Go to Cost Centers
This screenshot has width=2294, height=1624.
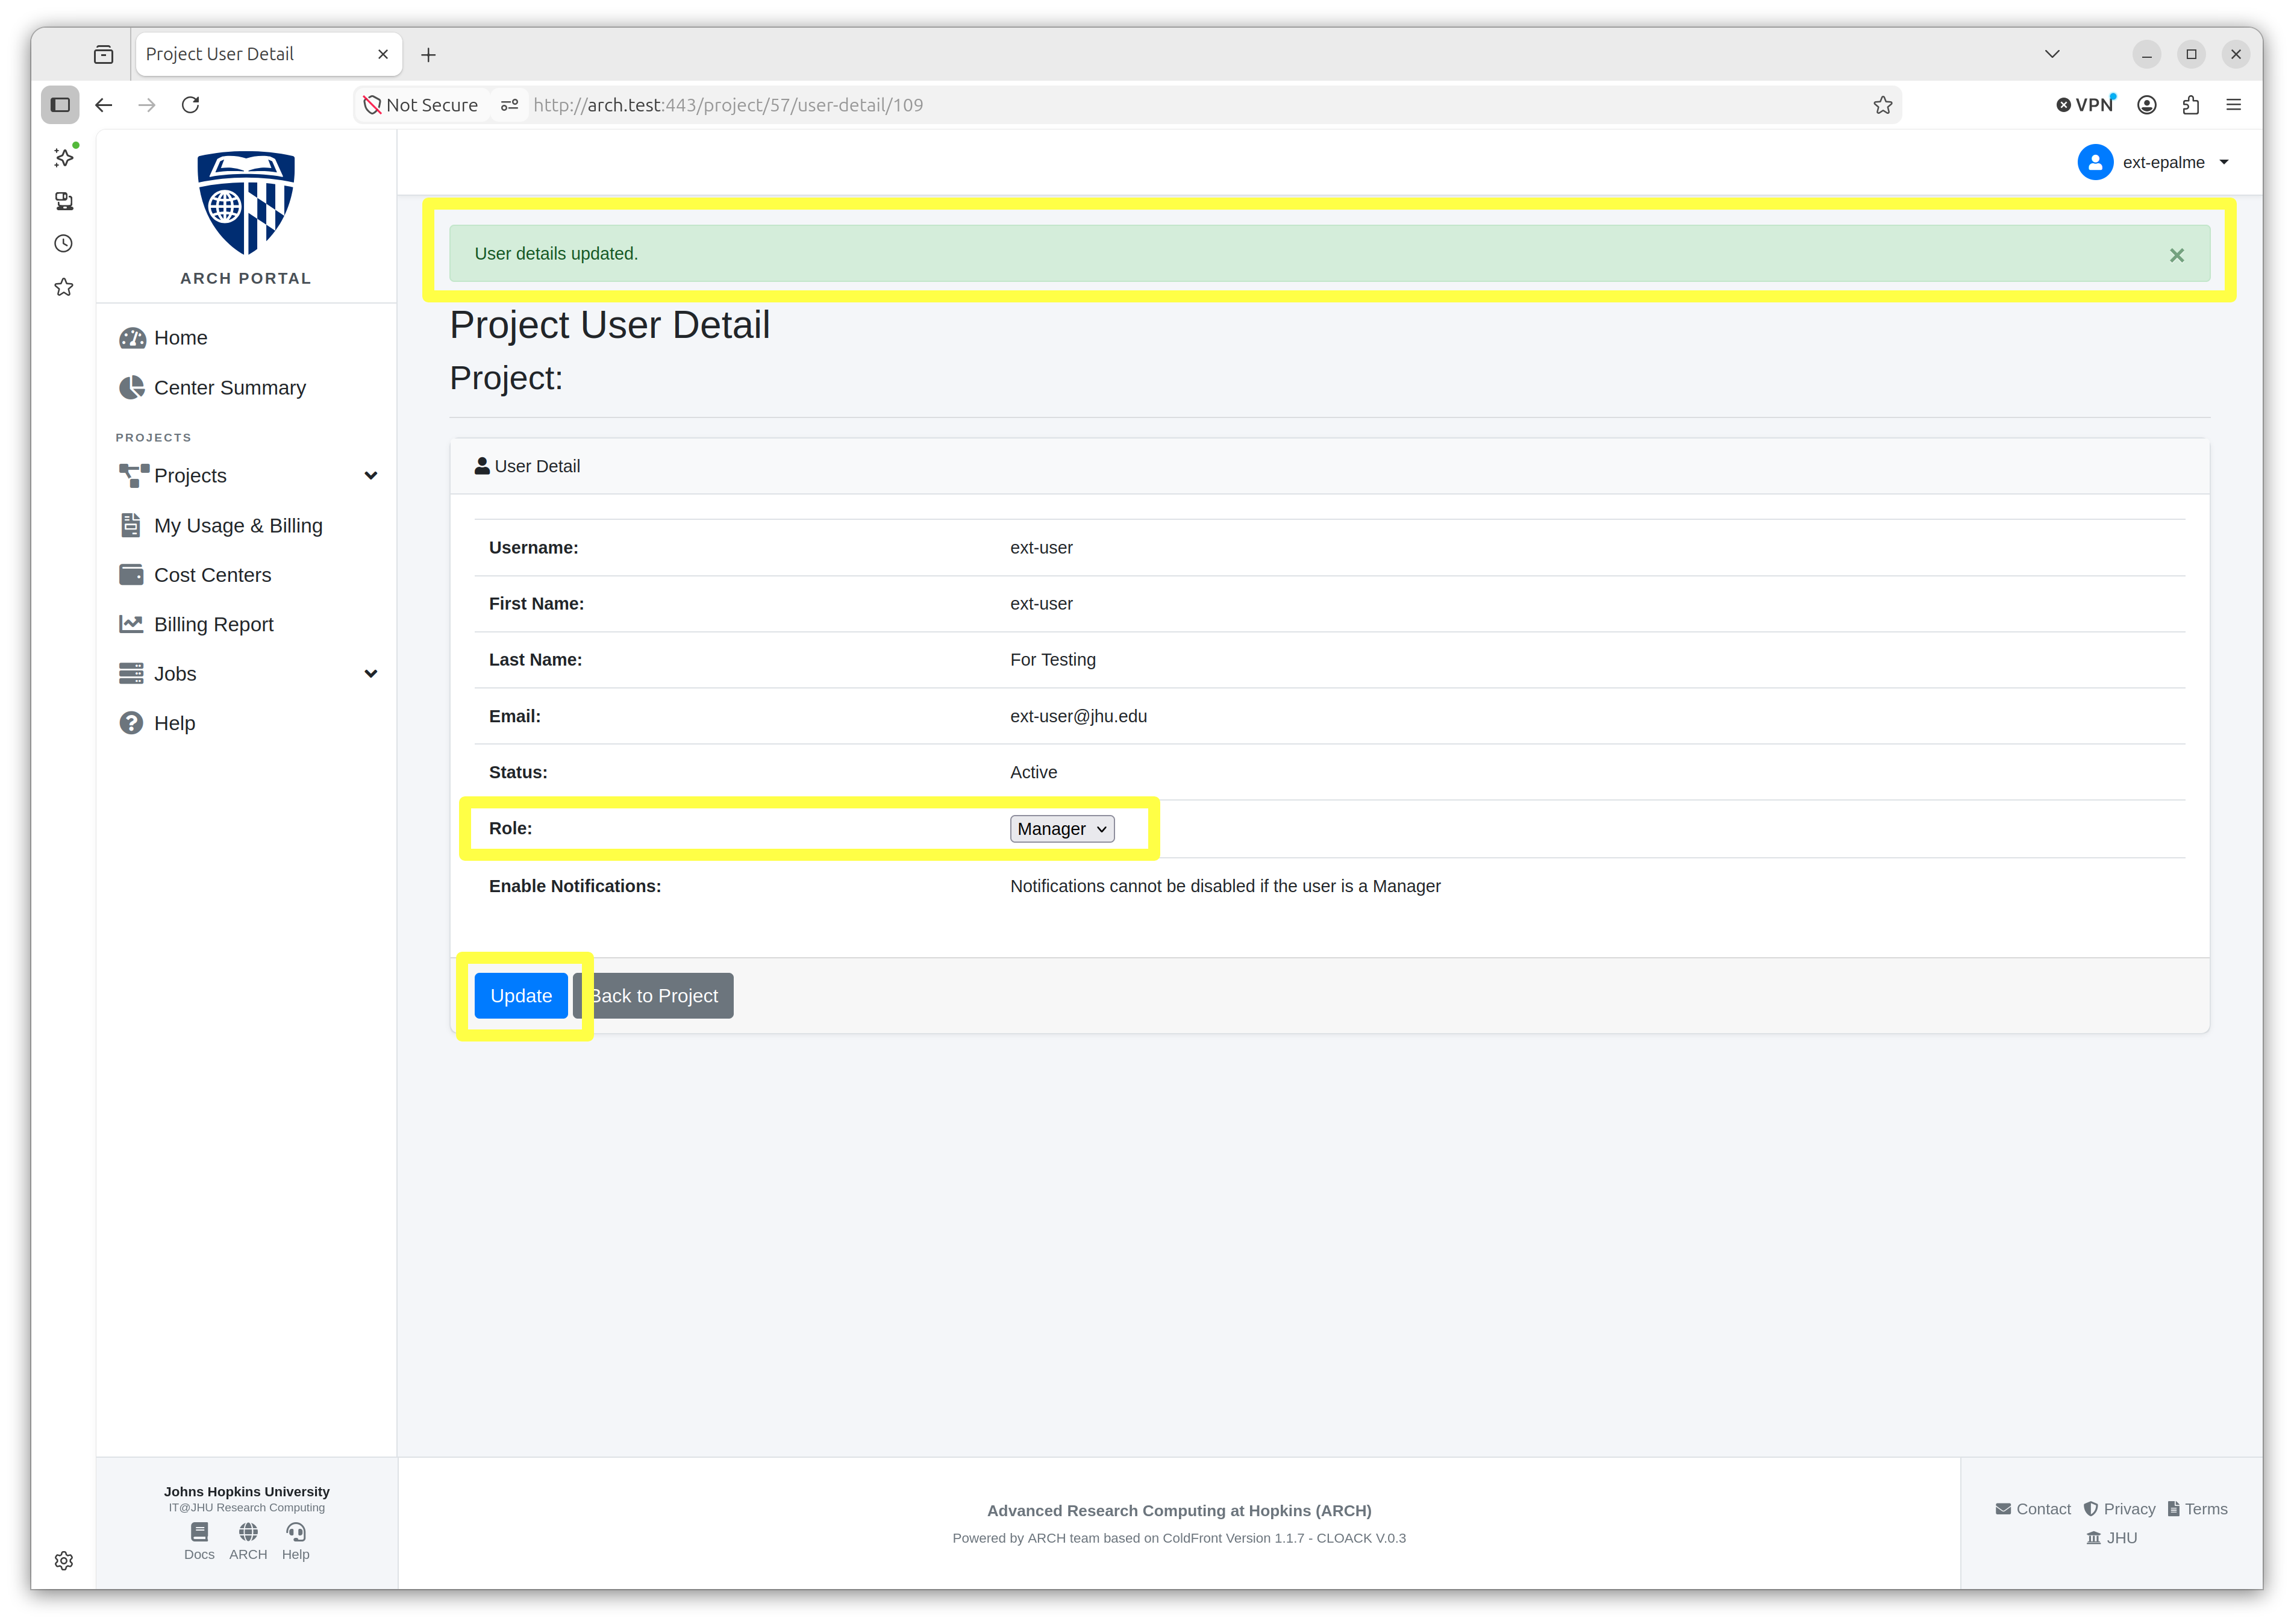point(212,575)
